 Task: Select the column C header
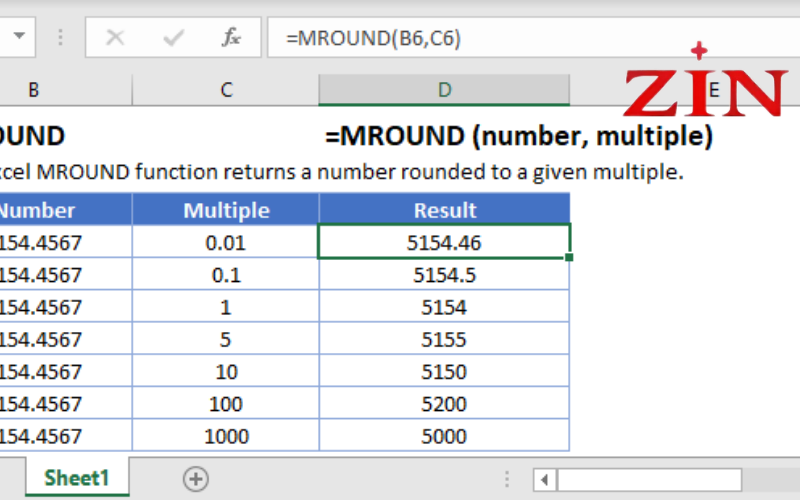(x=226, y=90)
